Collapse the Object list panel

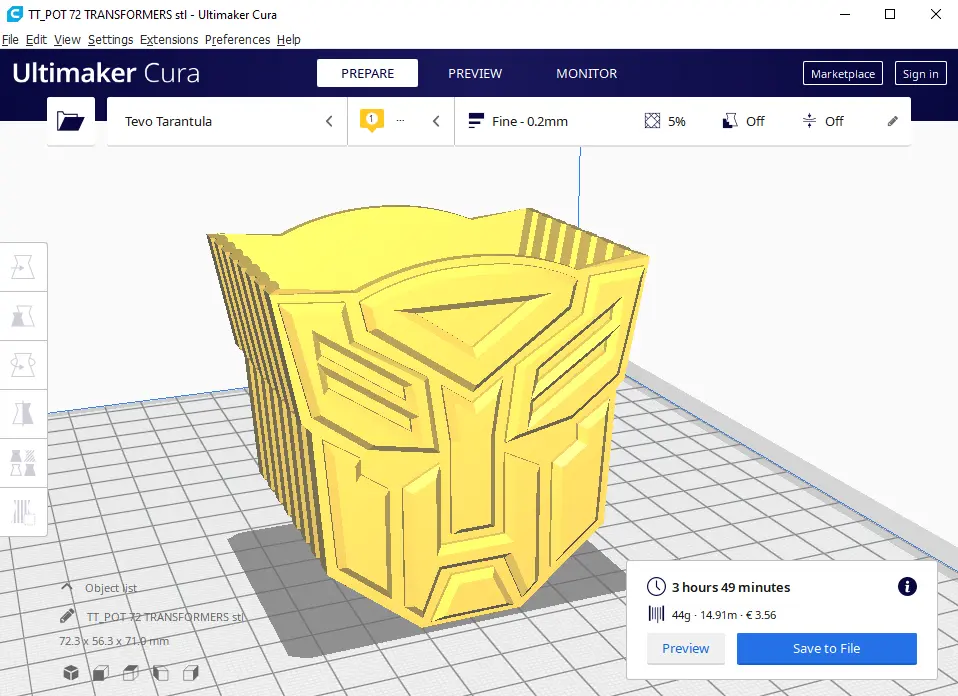(x=67, y=587)
